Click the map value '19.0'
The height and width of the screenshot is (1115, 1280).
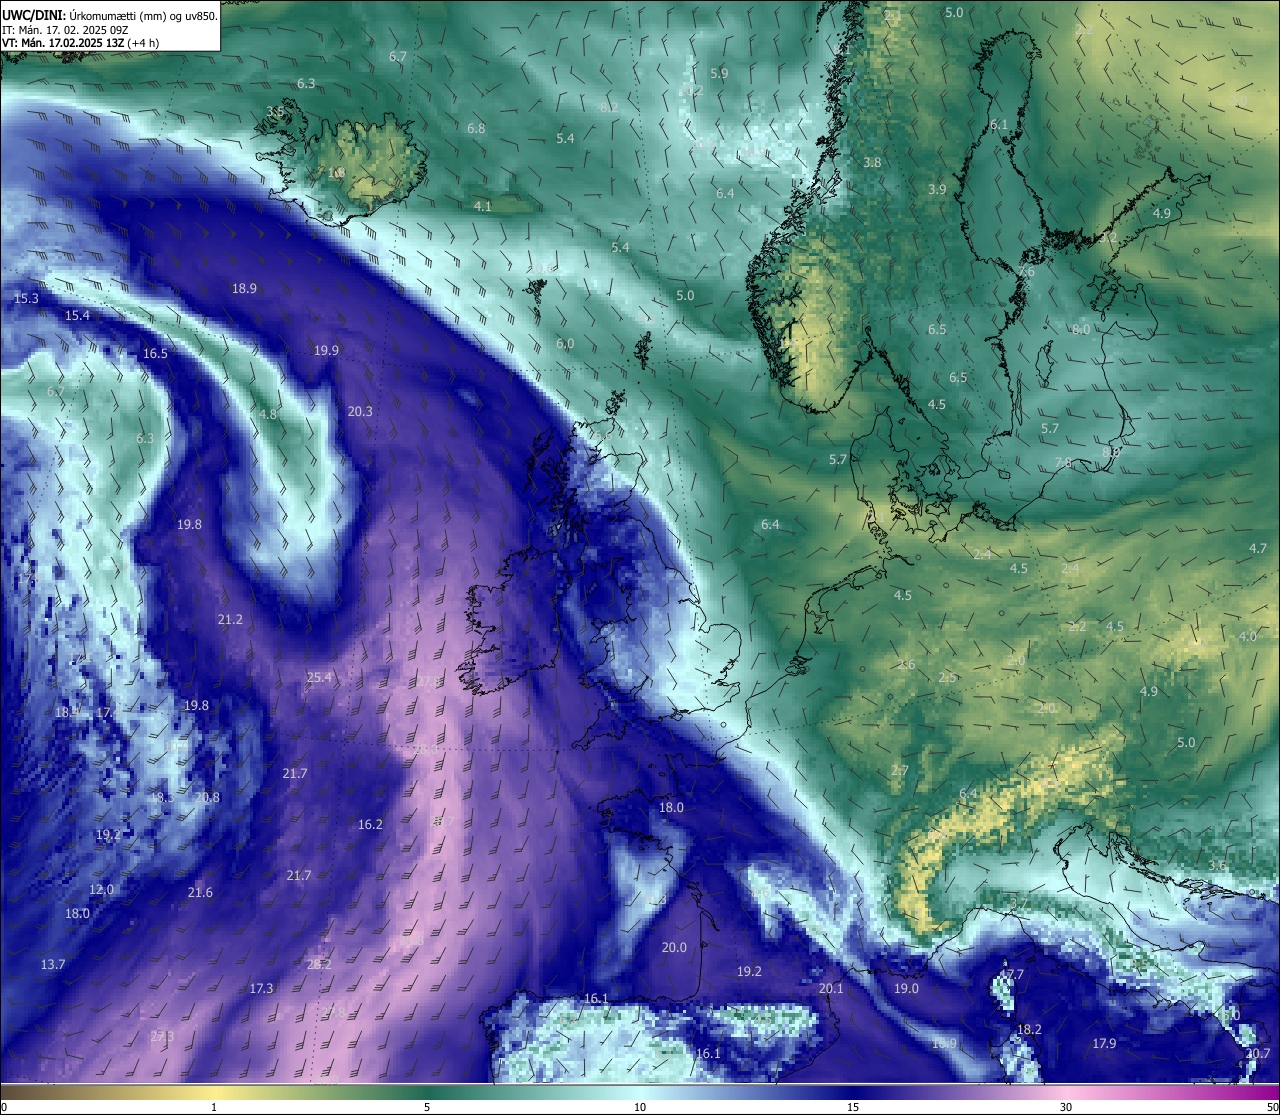(x=906, y=988)
